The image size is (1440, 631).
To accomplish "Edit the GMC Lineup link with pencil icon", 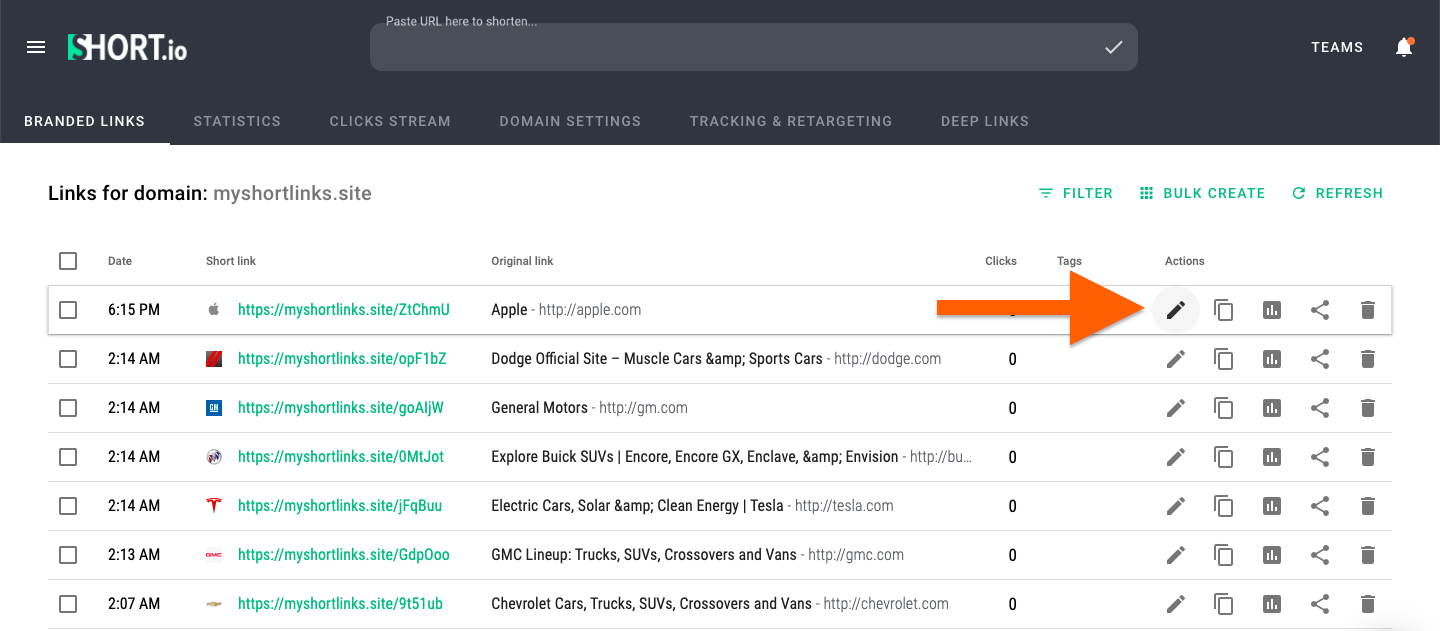I will pos(1175,555).
